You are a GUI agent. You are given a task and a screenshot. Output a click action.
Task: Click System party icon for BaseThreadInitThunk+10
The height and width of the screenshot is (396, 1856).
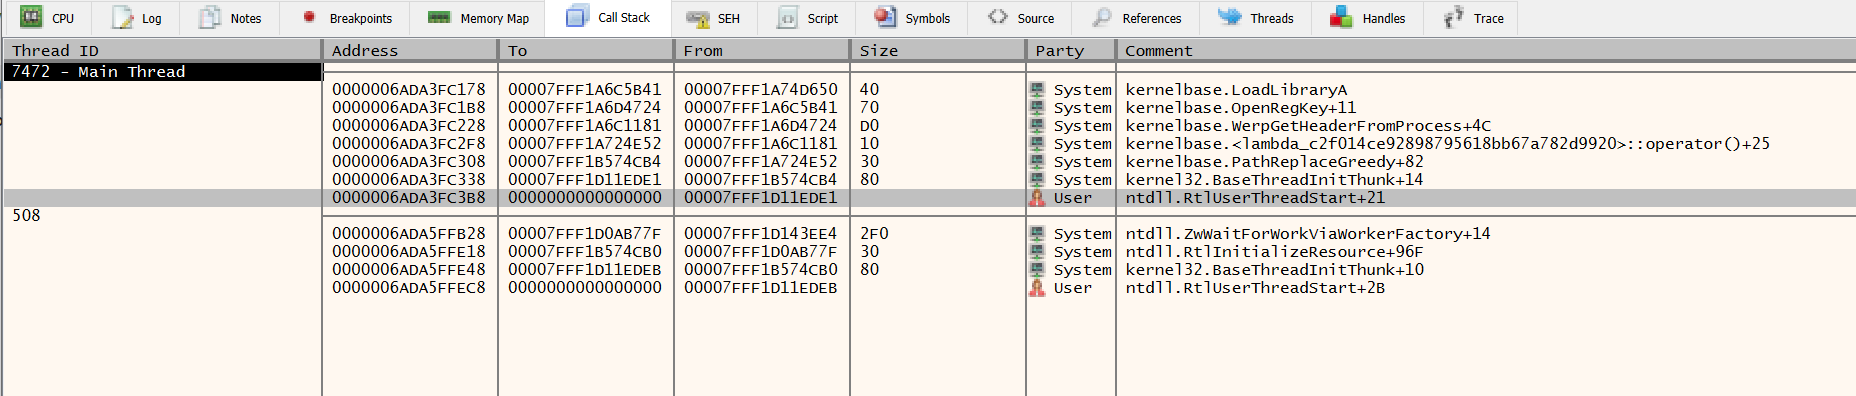click(1037, 270)
